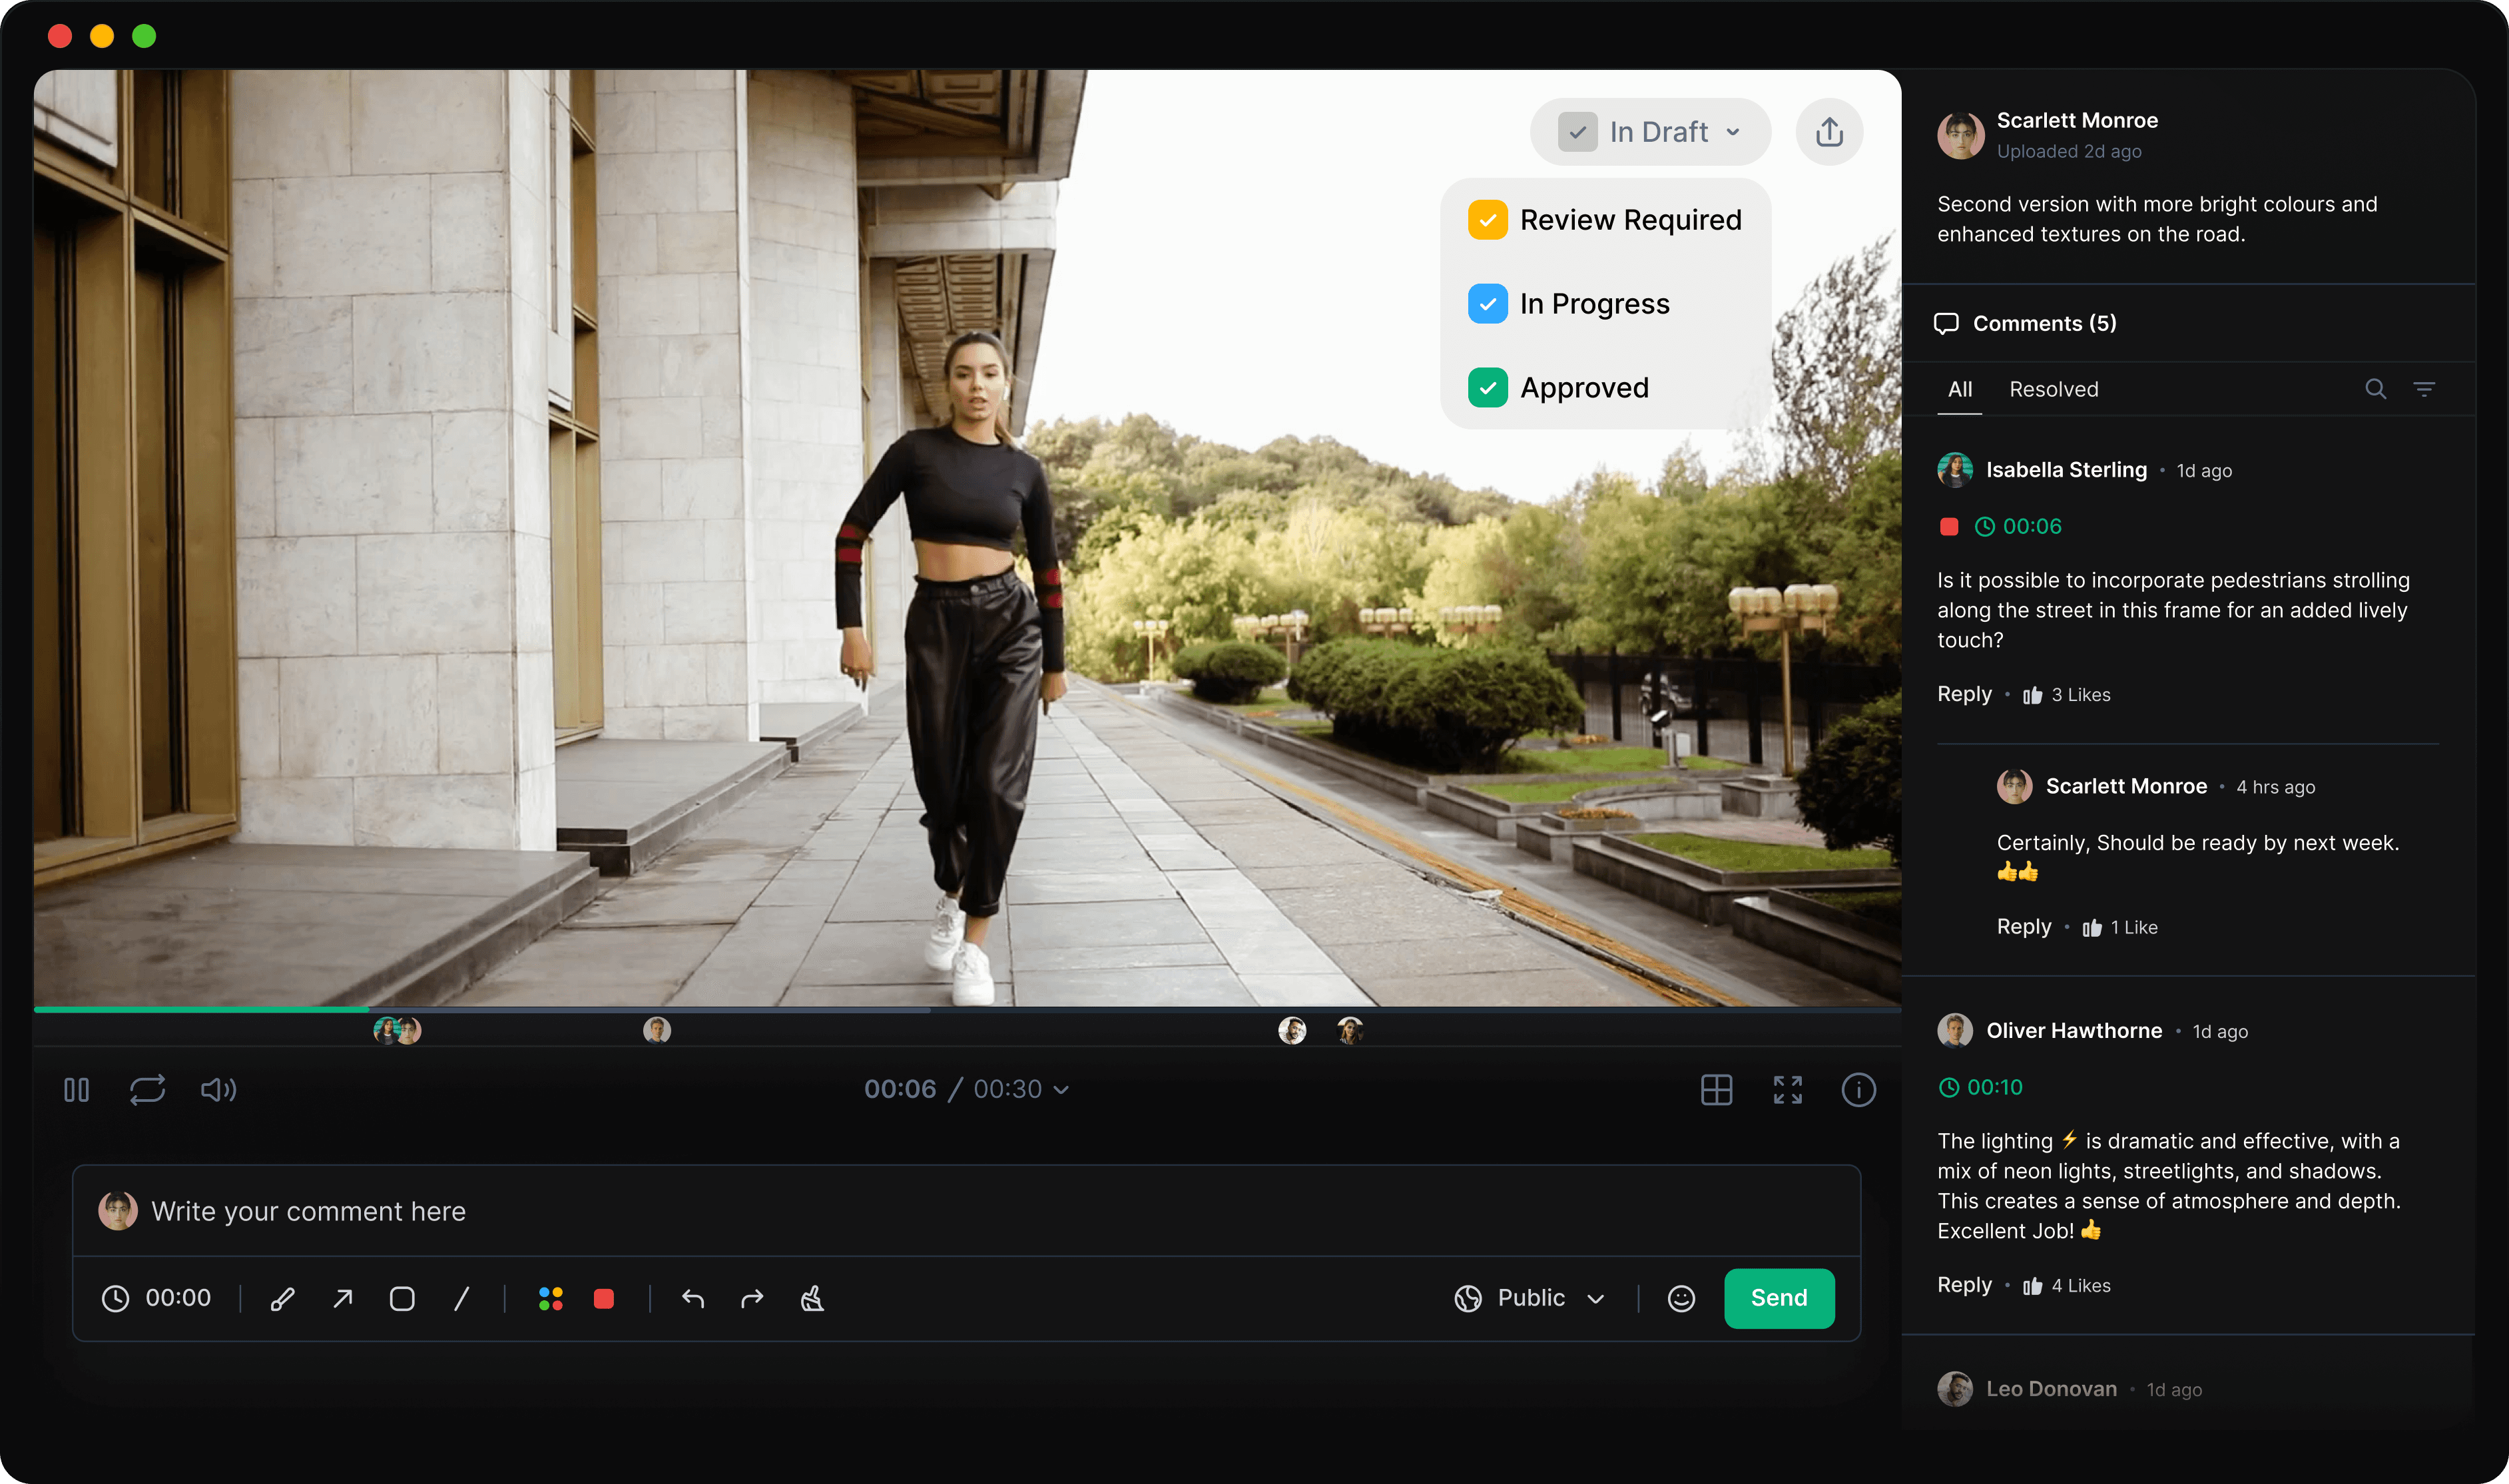
Task: Pick the red color swatch
Action: coord(603,1298)
